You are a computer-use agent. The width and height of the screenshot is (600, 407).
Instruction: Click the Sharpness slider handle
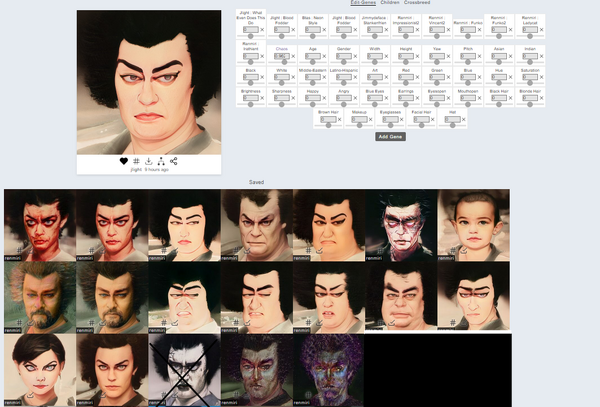[282, 104]
